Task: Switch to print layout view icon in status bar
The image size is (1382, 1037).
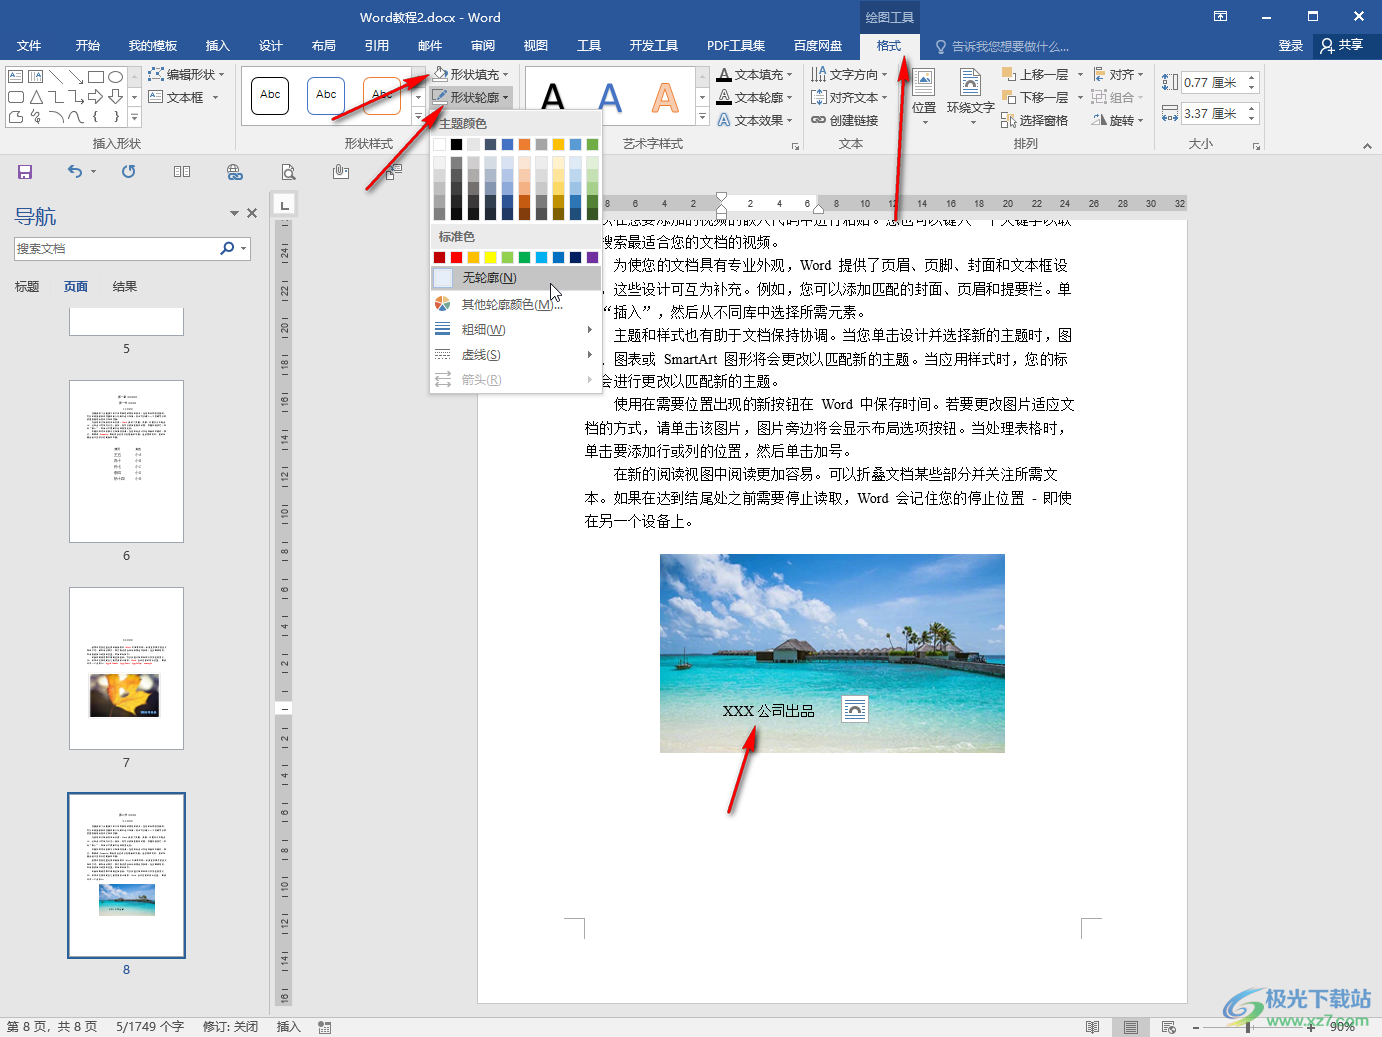Action: (x=1131, y=1027)
